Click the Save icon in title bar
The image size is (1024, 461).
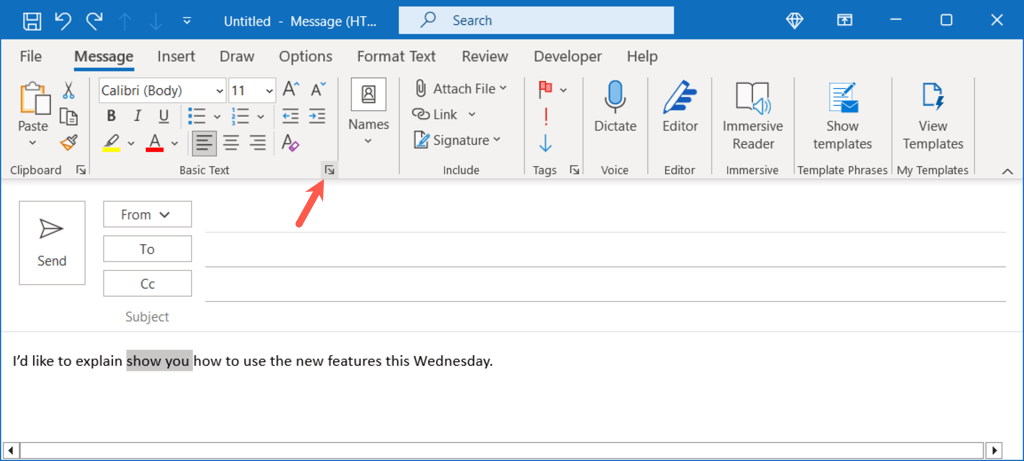pos(32,21)
